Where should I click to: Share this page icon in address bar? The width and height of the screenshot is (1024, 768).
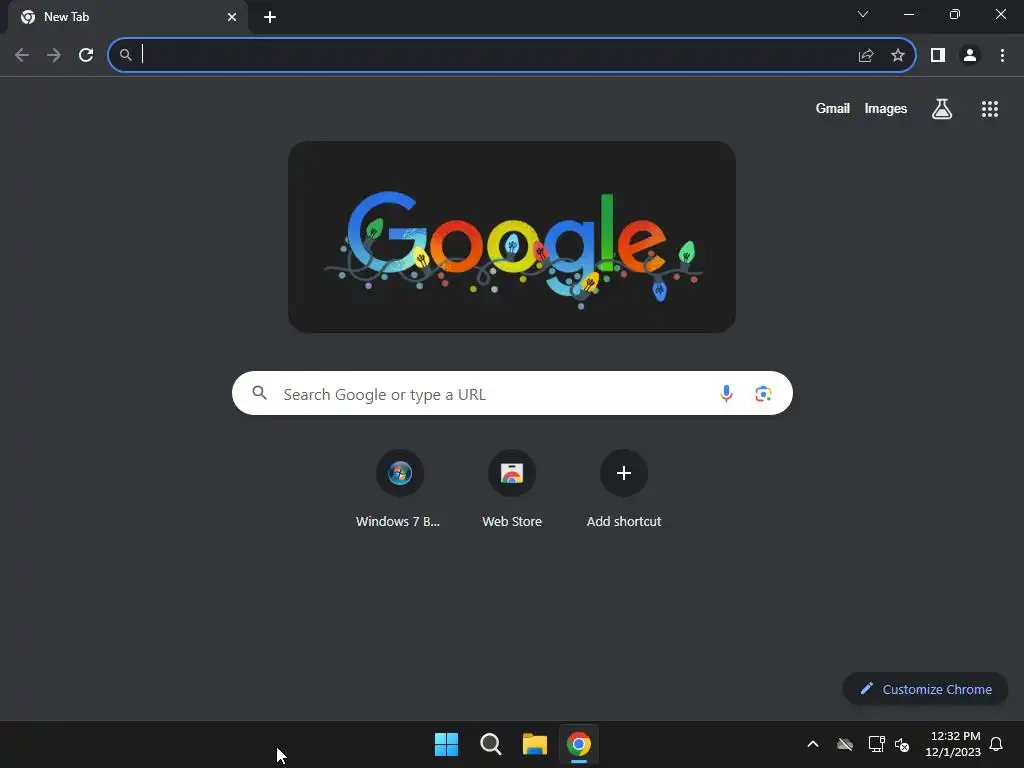coord(866,56)
